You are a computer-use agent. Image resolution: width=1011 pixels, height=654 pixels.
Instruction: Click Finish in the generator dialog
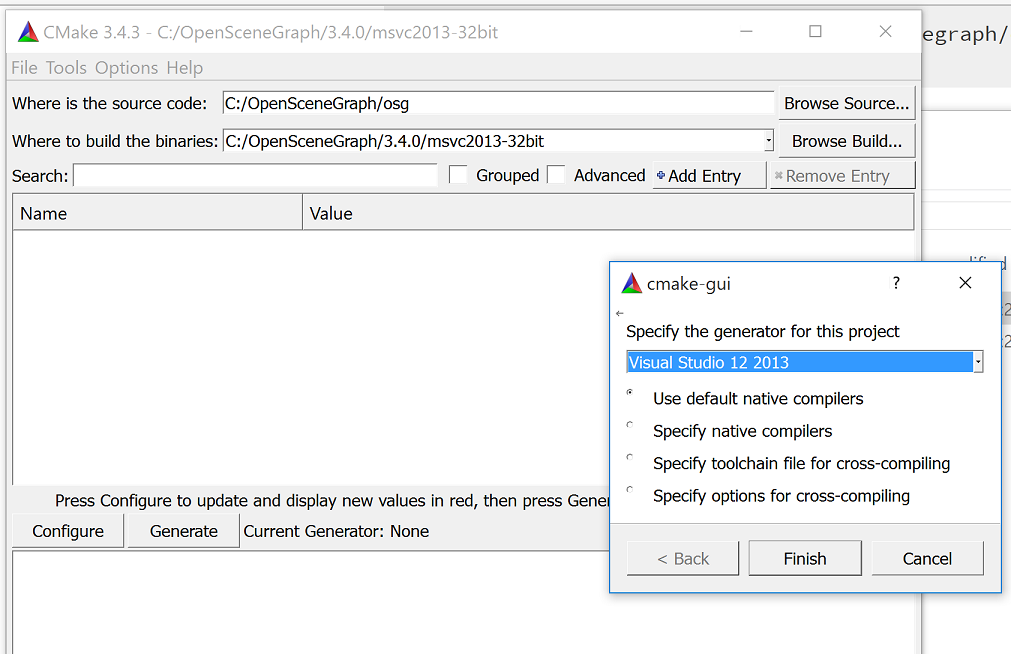click(805, 559)
